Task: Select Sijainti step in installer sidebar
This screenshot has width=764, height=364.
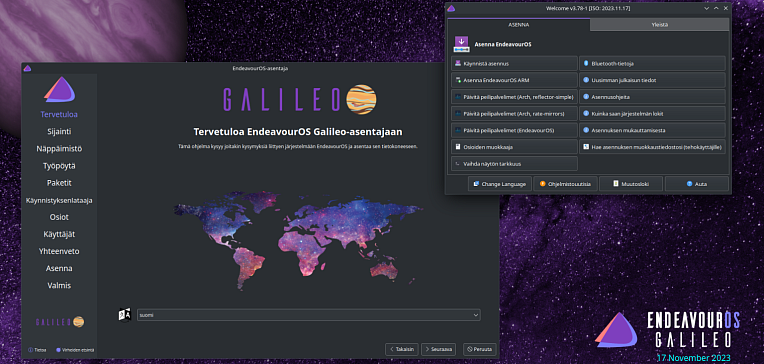Action: pyautogui.click(x=59, y=132)
